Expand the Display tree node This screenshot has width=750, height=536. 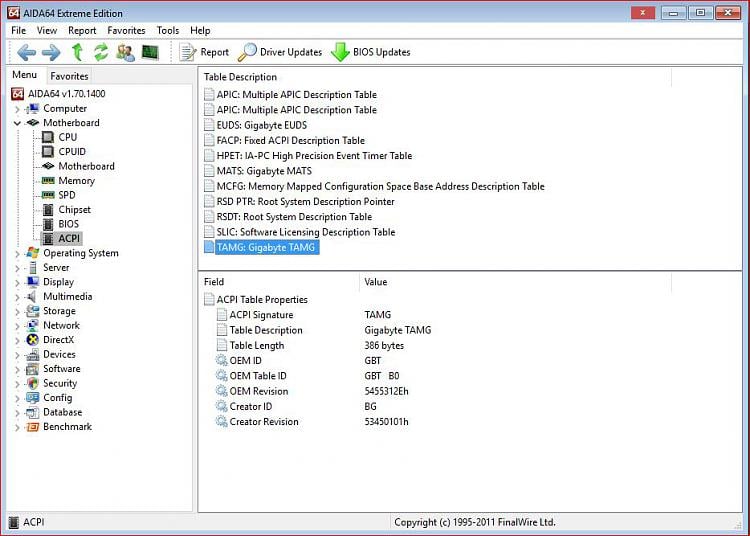(17, 283)
